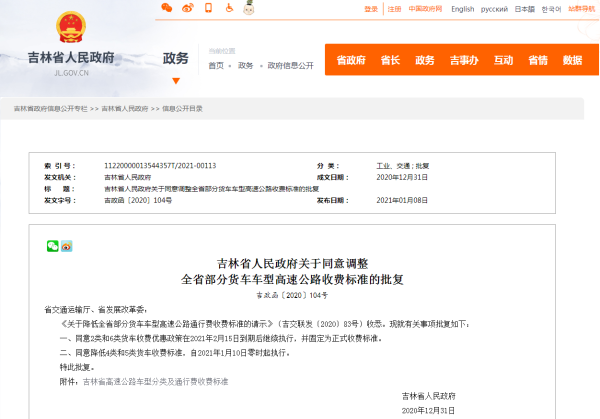Click the 发布日期 value 2021年01月08日
Viewport: 600px width, 419px height.
coord(402,200)
